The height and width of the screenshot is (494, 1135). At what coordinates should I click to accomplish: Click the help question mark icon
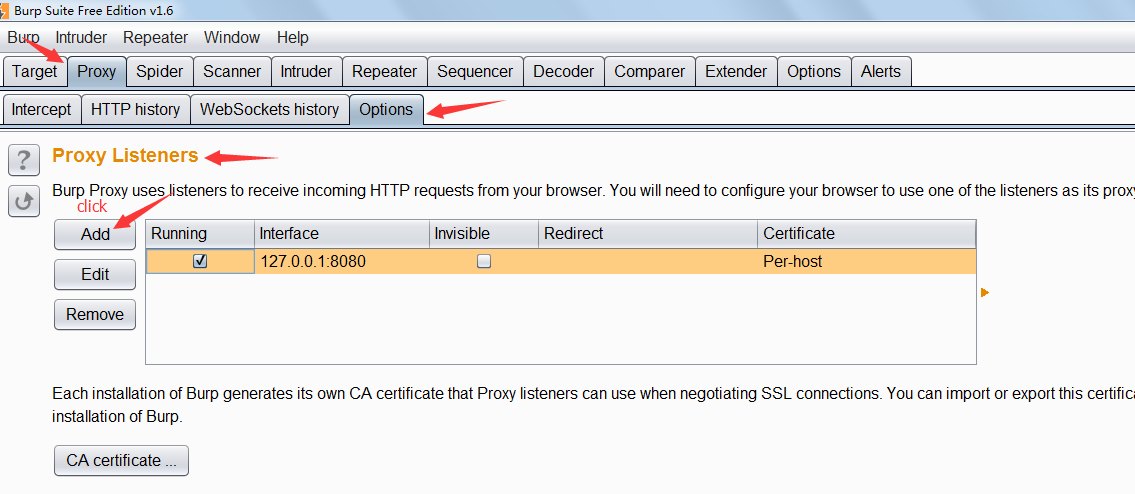click(x=24, y=160)
